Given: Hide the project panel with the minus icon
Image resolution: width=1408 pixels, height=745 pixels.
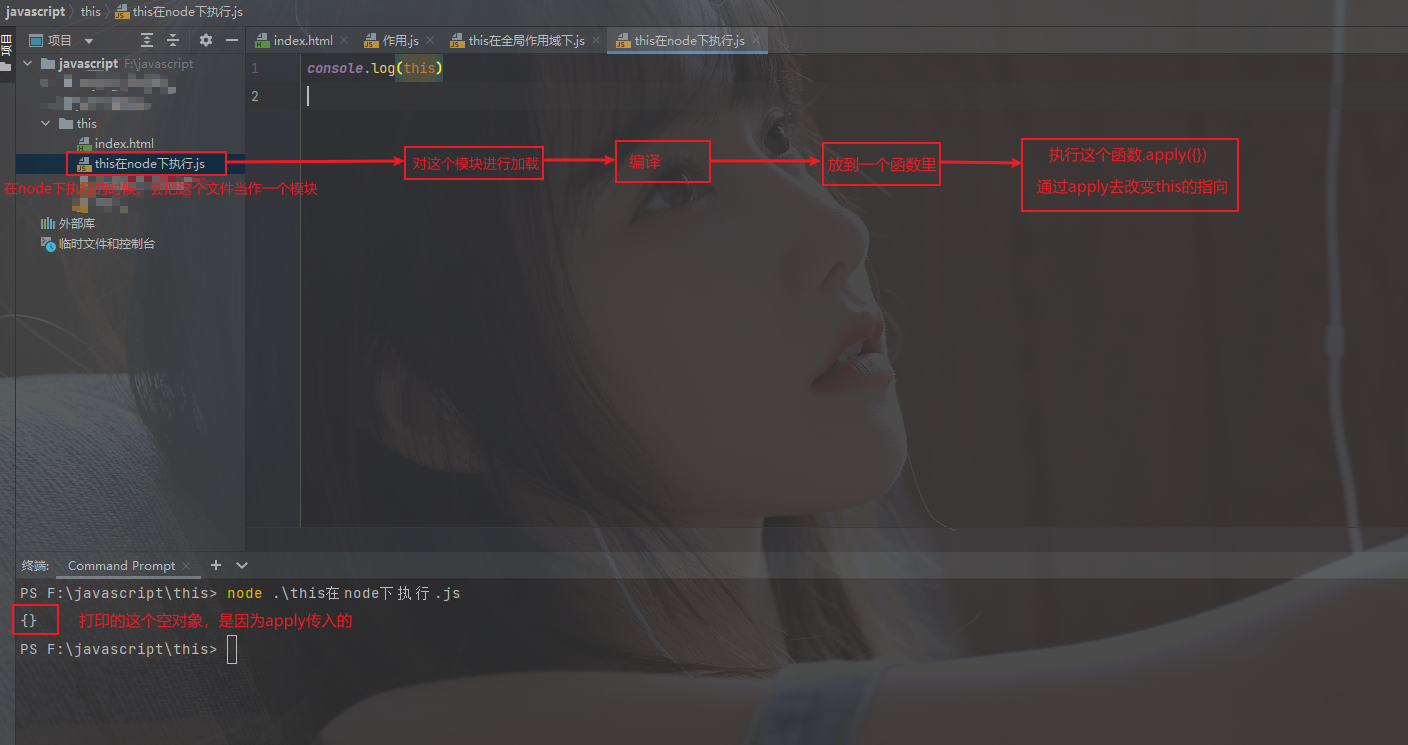Looking at the screenshot, I should [232, 40].
